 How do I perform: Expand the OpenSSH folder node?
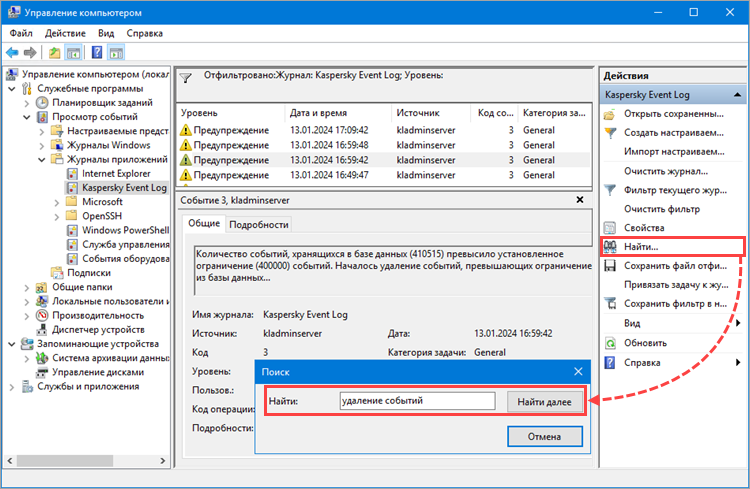pyautogui.click(x=56, y=217)
